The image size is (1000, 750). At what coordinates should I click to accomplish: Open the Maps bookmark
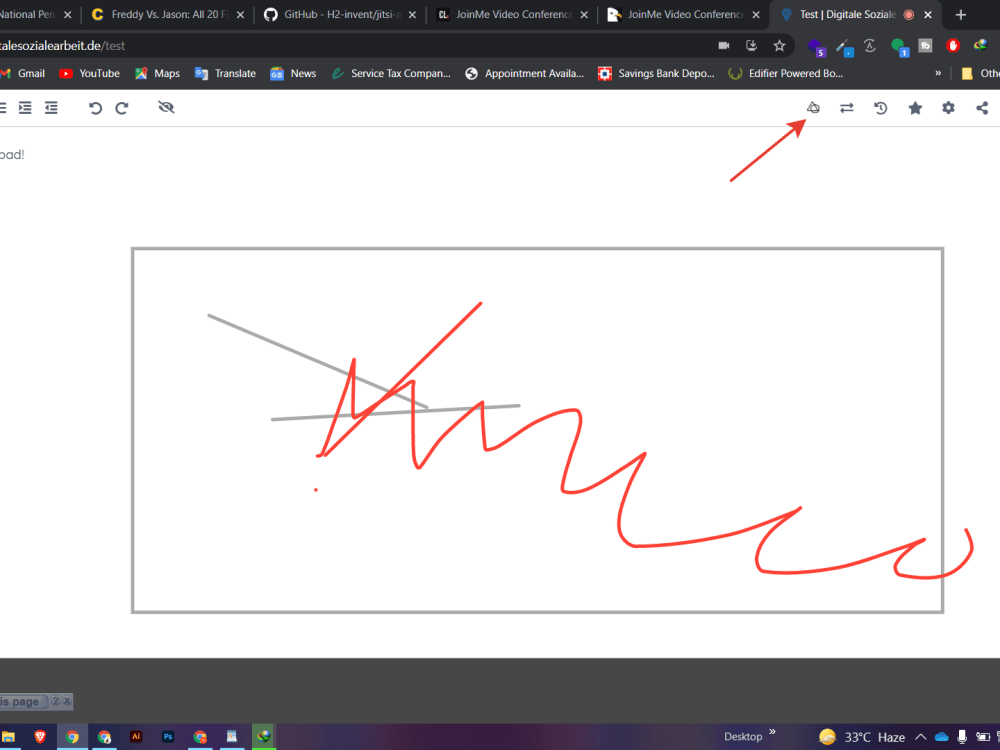(158, 73)
